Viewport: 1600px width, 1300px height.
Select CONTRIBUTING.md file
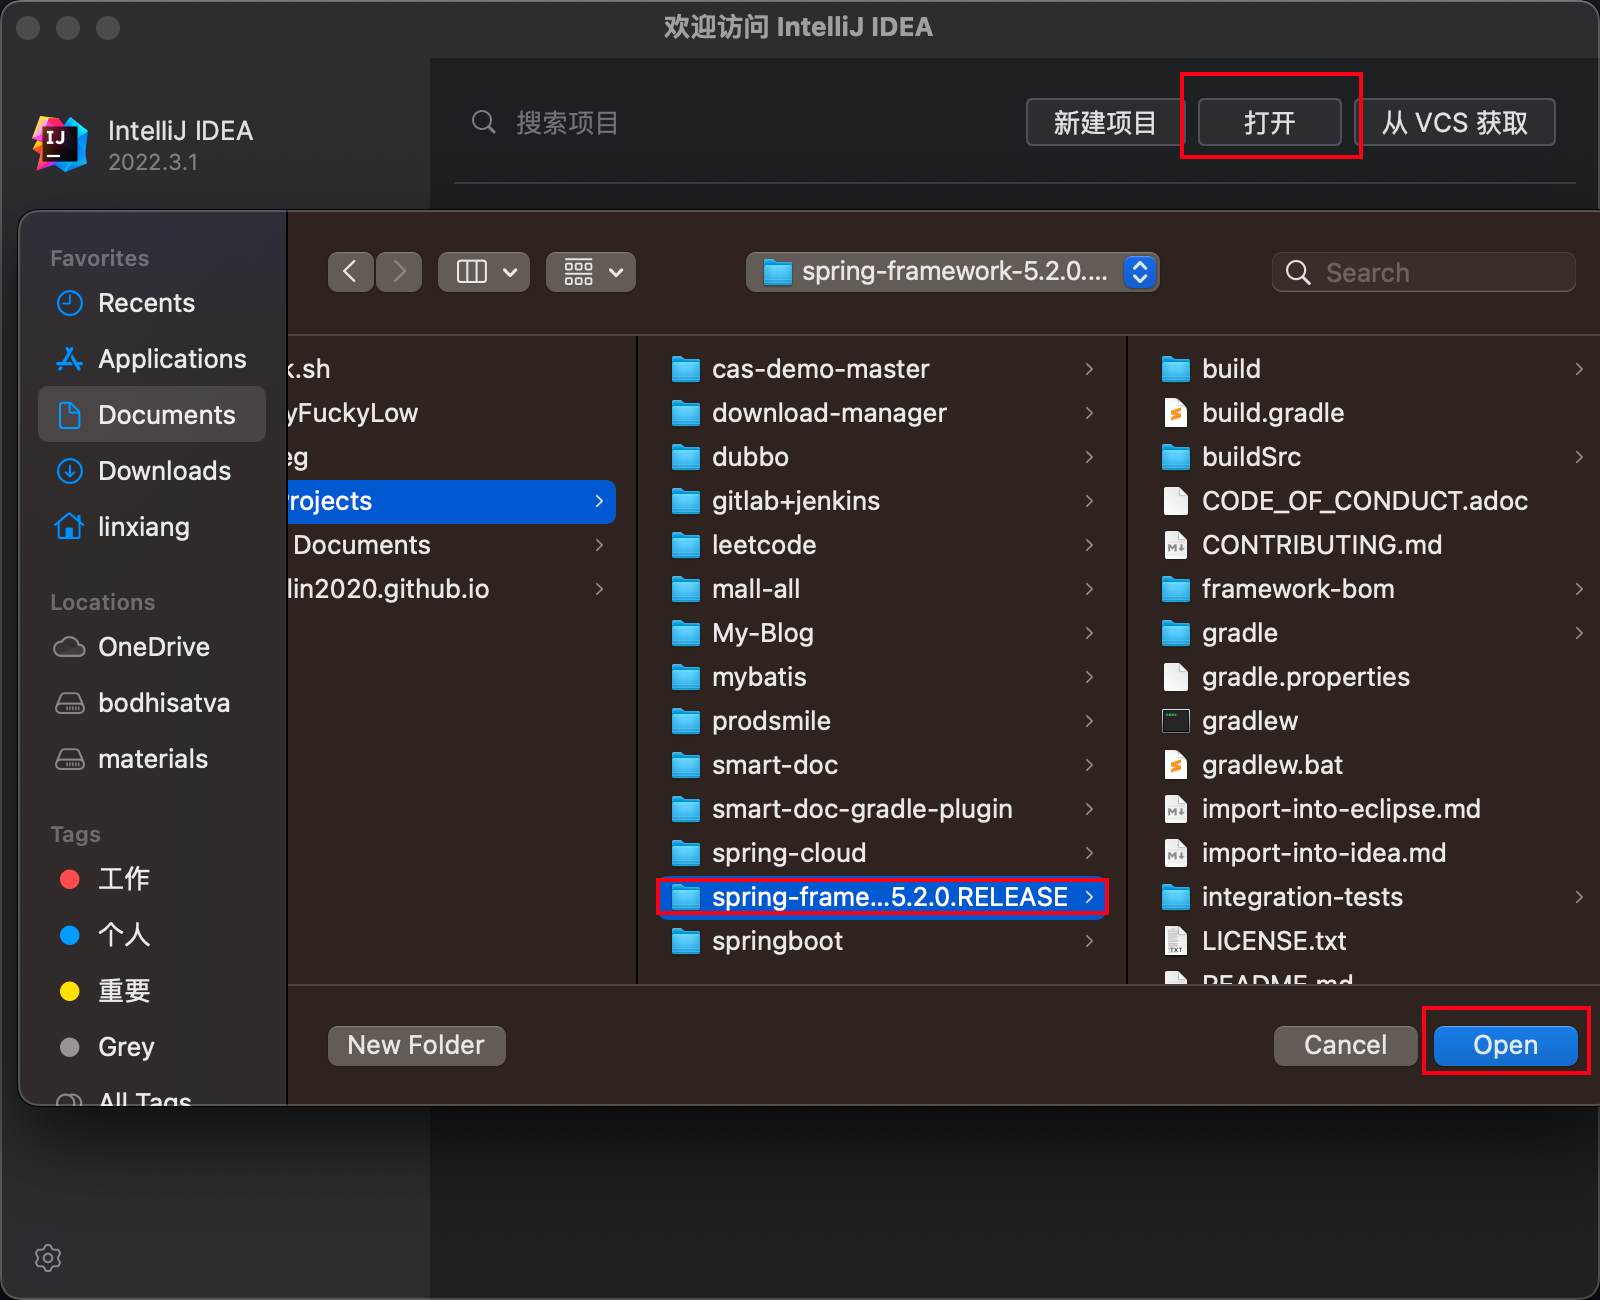[x=1372, y=545]
